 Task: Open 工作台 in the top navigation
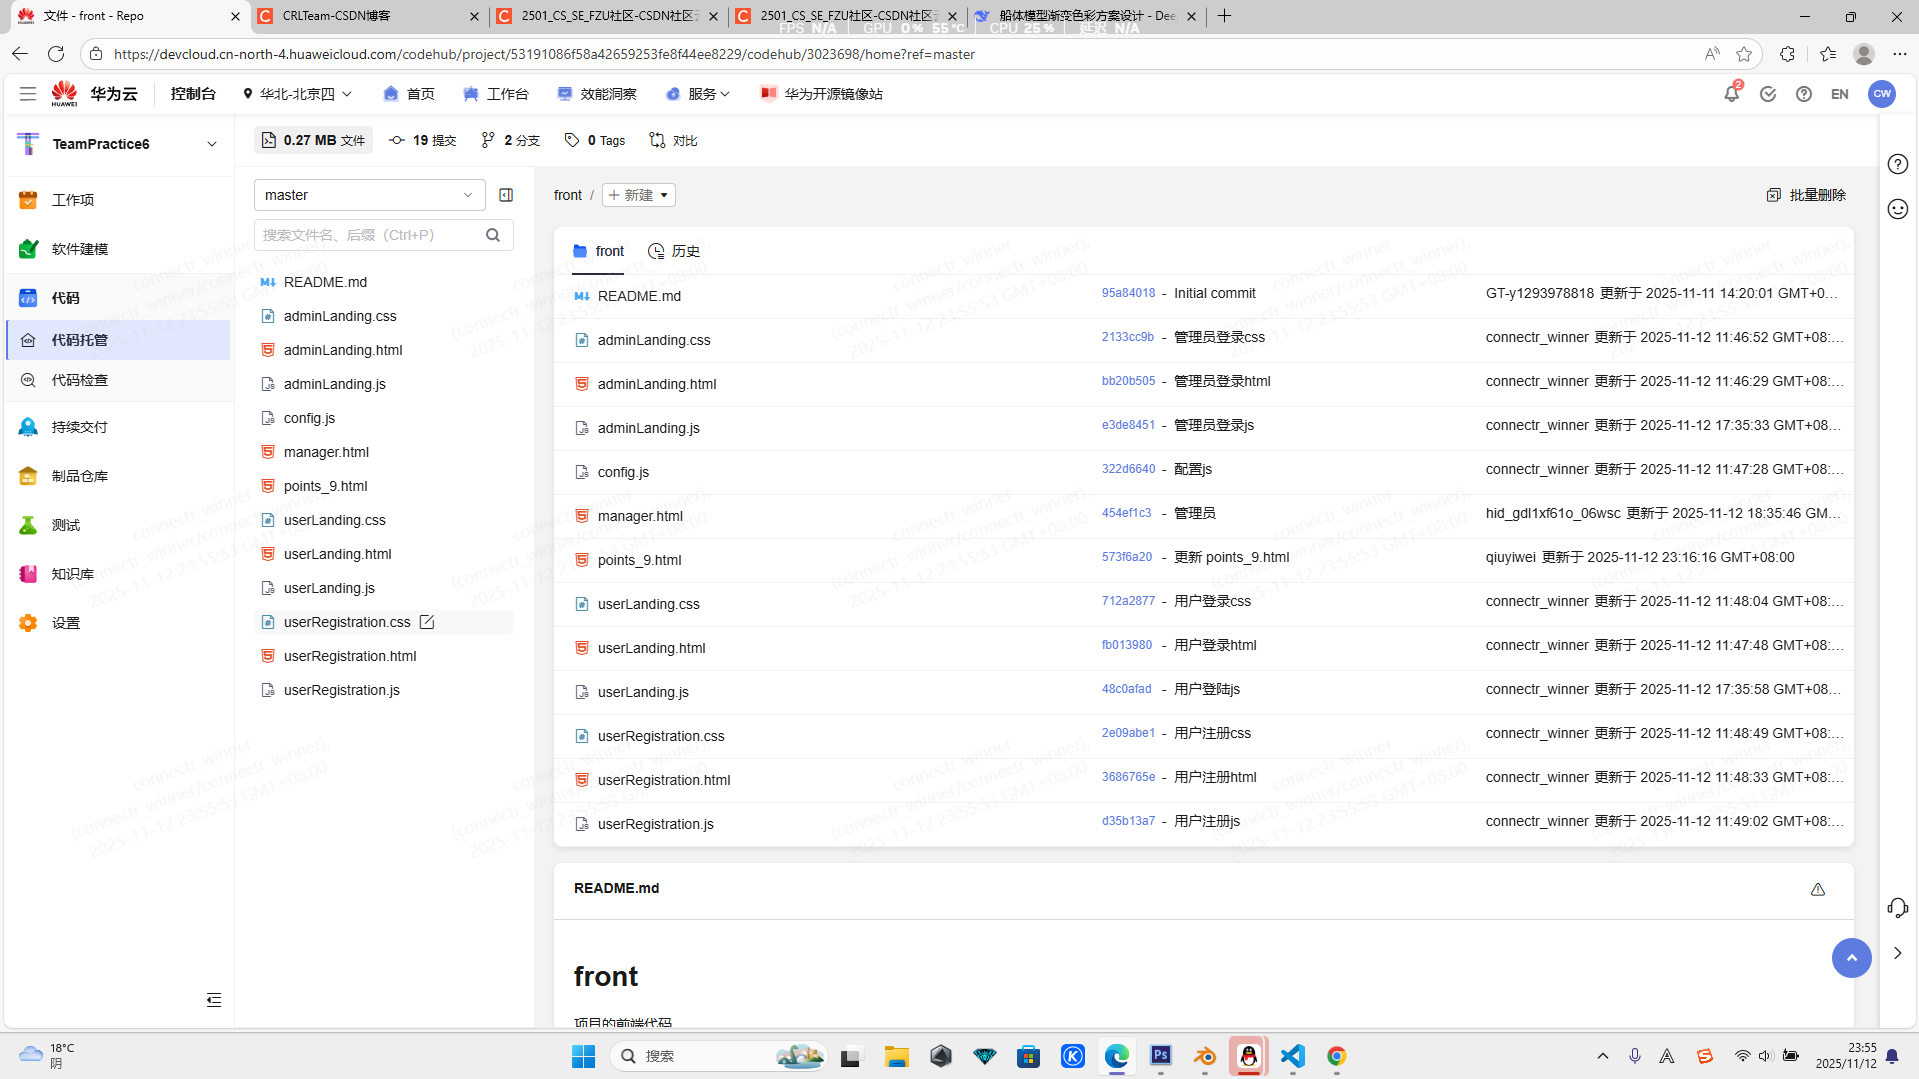point(496,94)
